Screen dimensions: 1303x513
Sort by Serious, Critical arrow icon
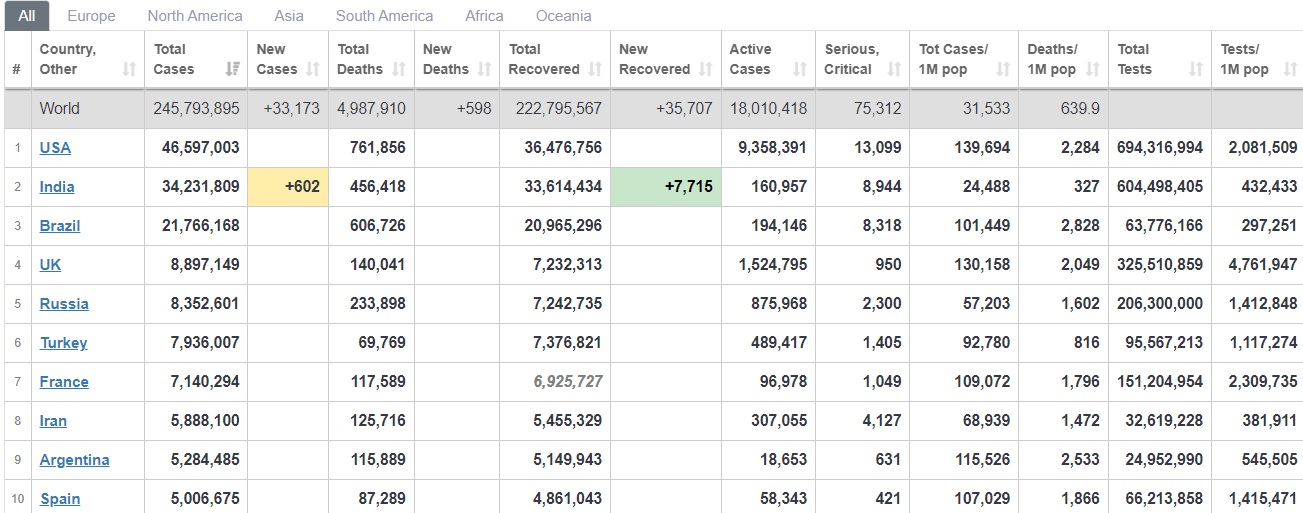point(894,69)
